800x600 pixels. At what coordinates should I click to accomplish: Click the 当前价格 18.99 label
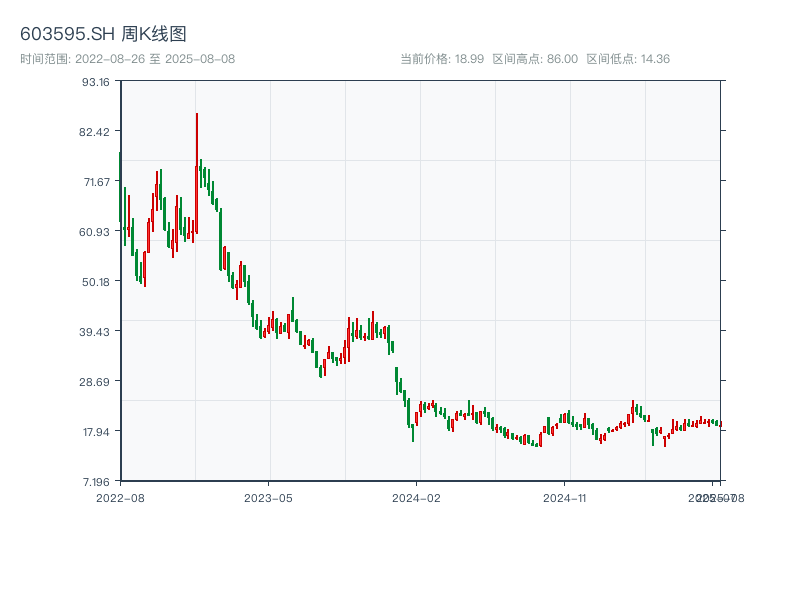point(441,59)
